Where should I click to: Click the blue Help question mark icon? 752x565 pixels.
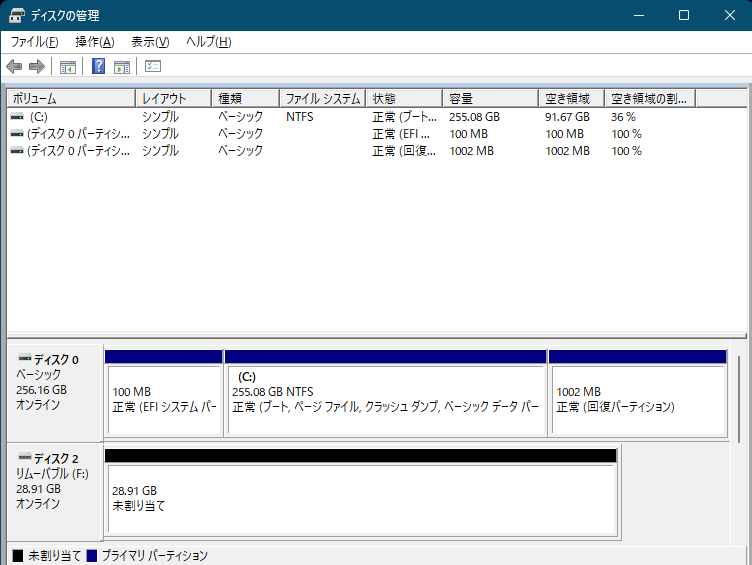click(x=99, y=67)
